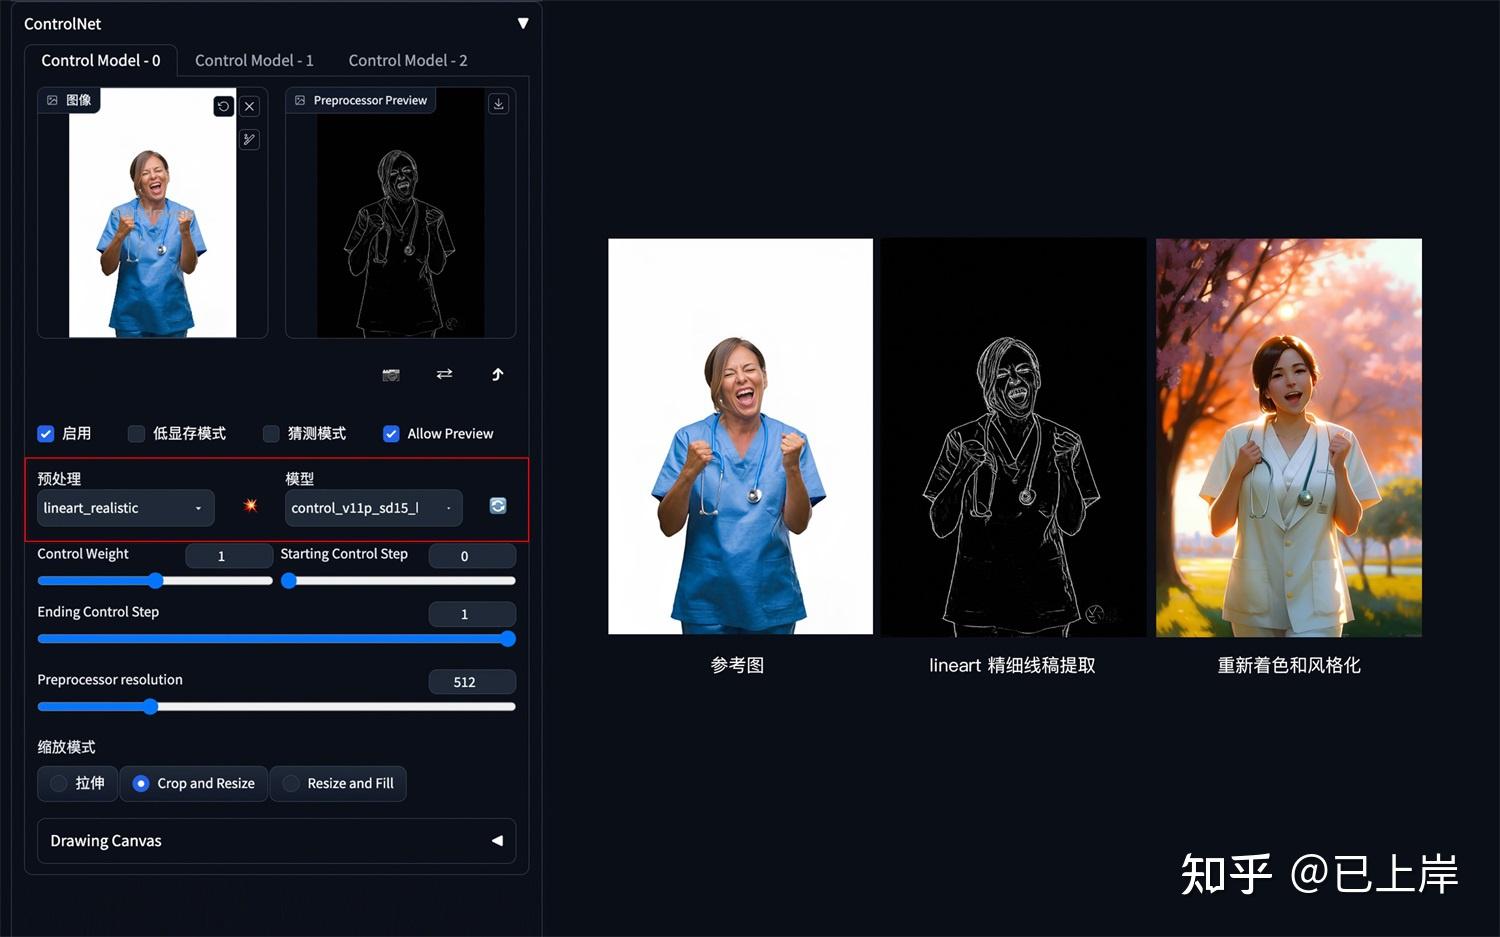Open sketch editing with the pencil icon
The height and width of the screenshot is (937, 1500).
pos(249,139)
